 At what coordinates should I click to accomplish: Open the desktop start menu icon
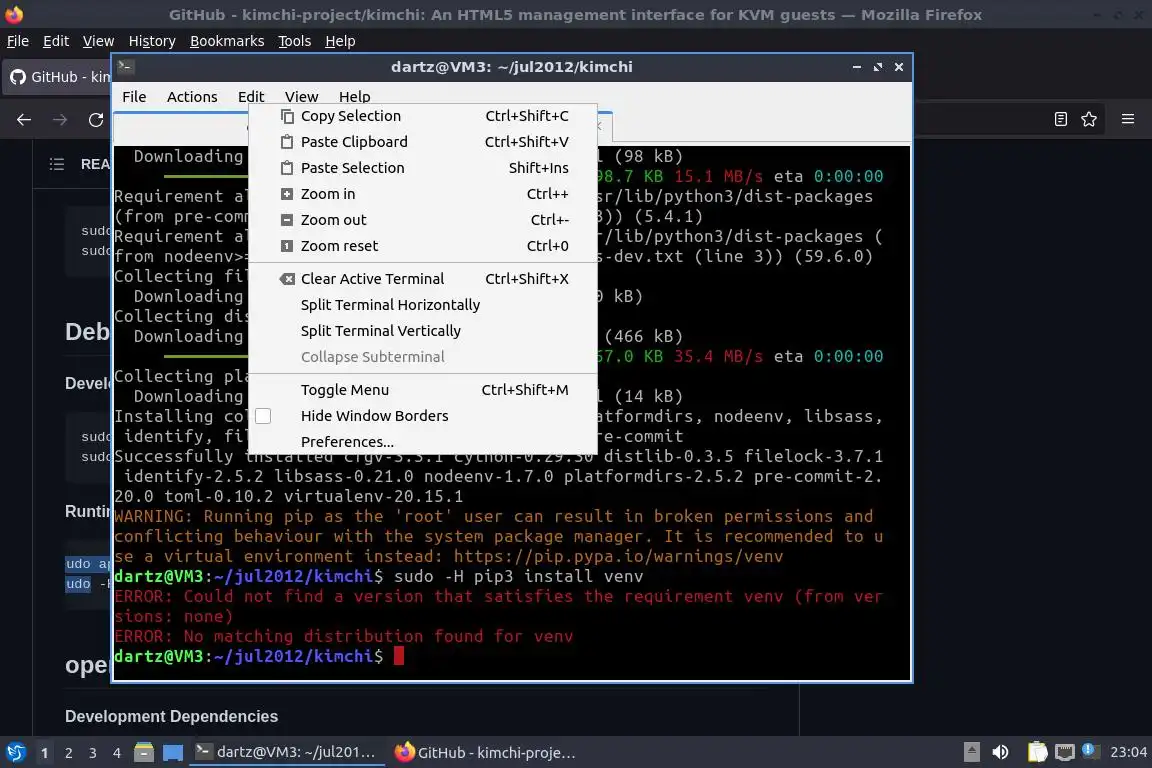click(x=16, y=753)
